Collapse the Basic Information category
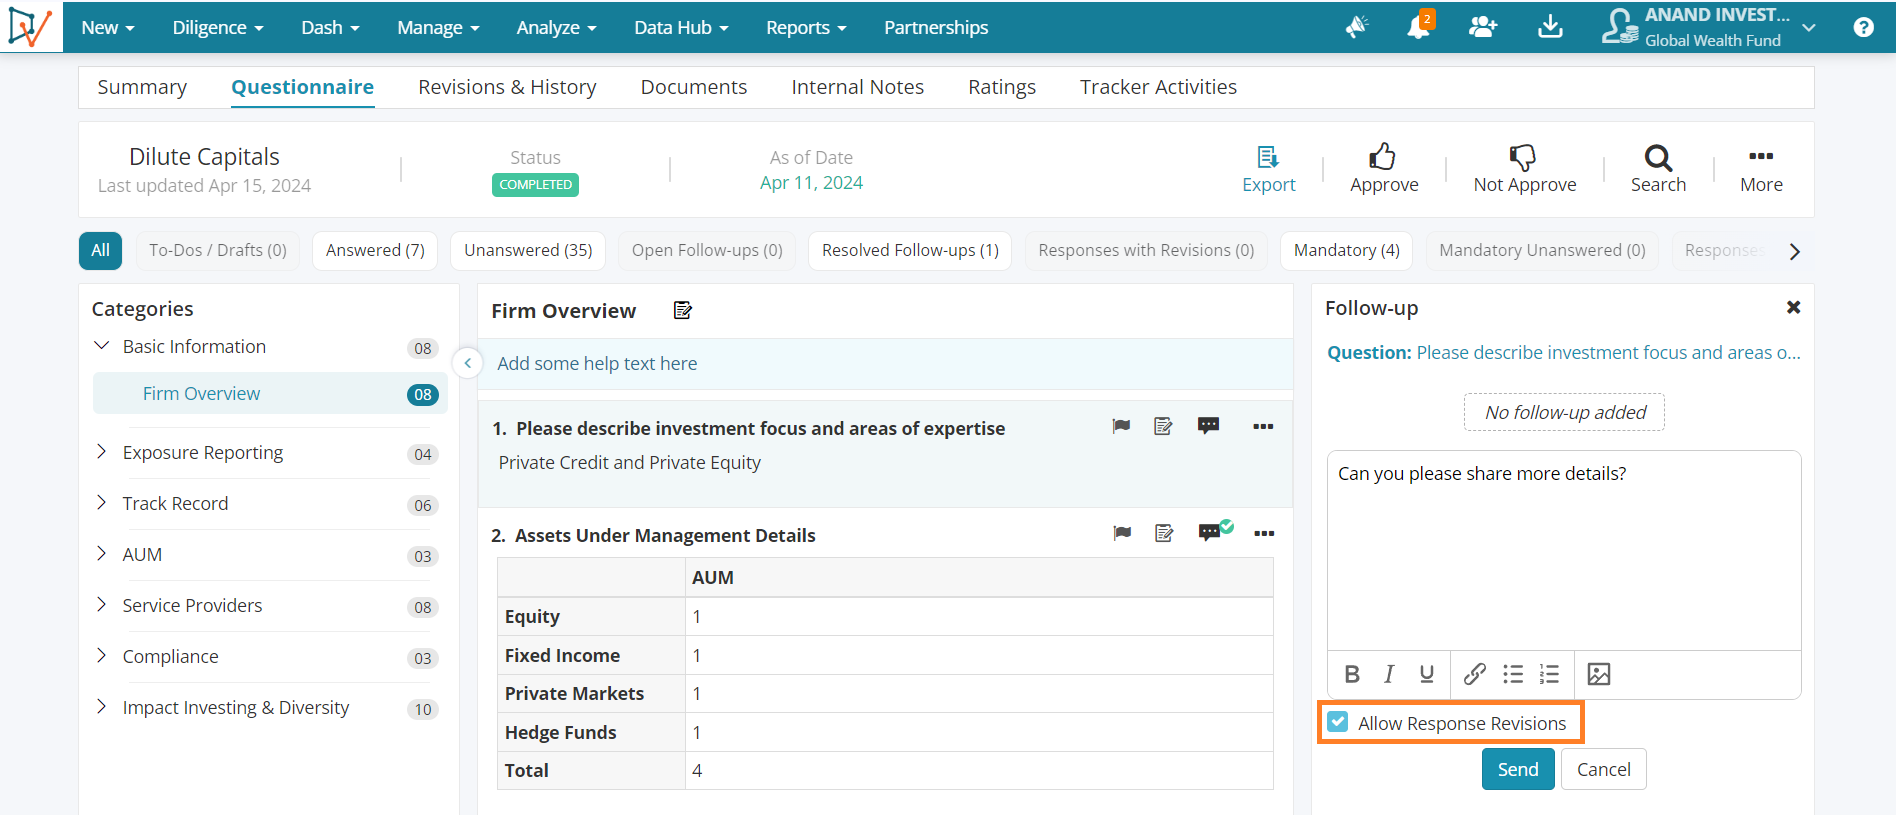This screenshot has height=815, width=1896. click(x=101, y=346)
